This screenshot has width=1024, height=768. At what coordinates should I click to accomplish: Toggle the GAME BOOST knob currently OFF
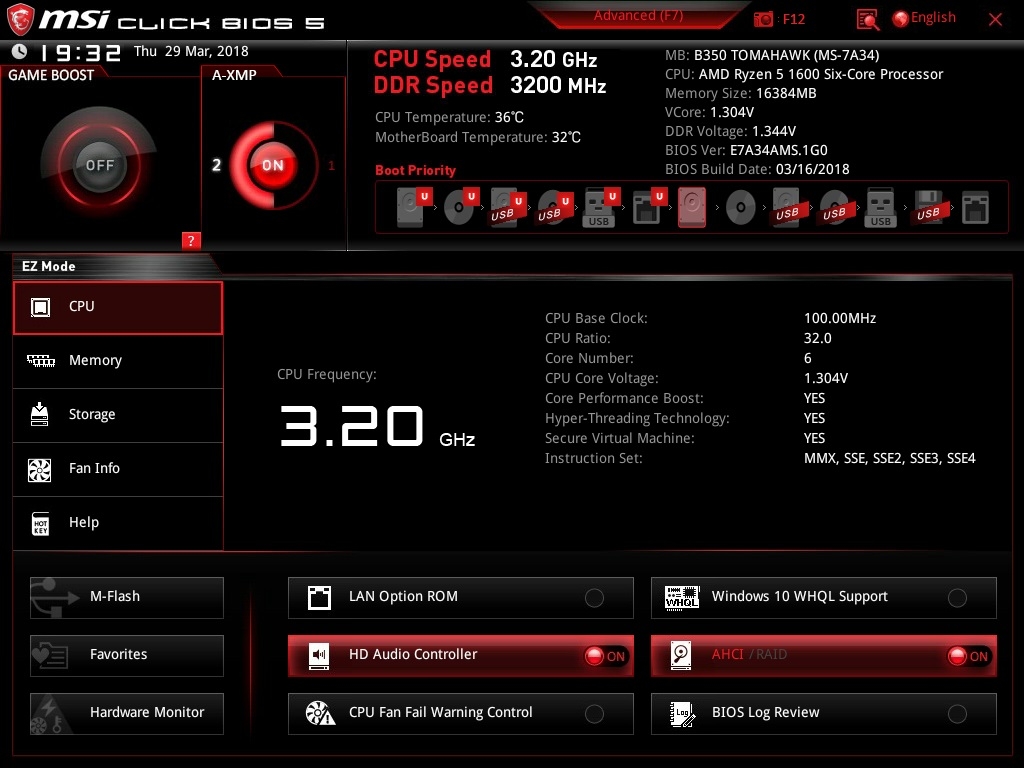pos(99,165)
